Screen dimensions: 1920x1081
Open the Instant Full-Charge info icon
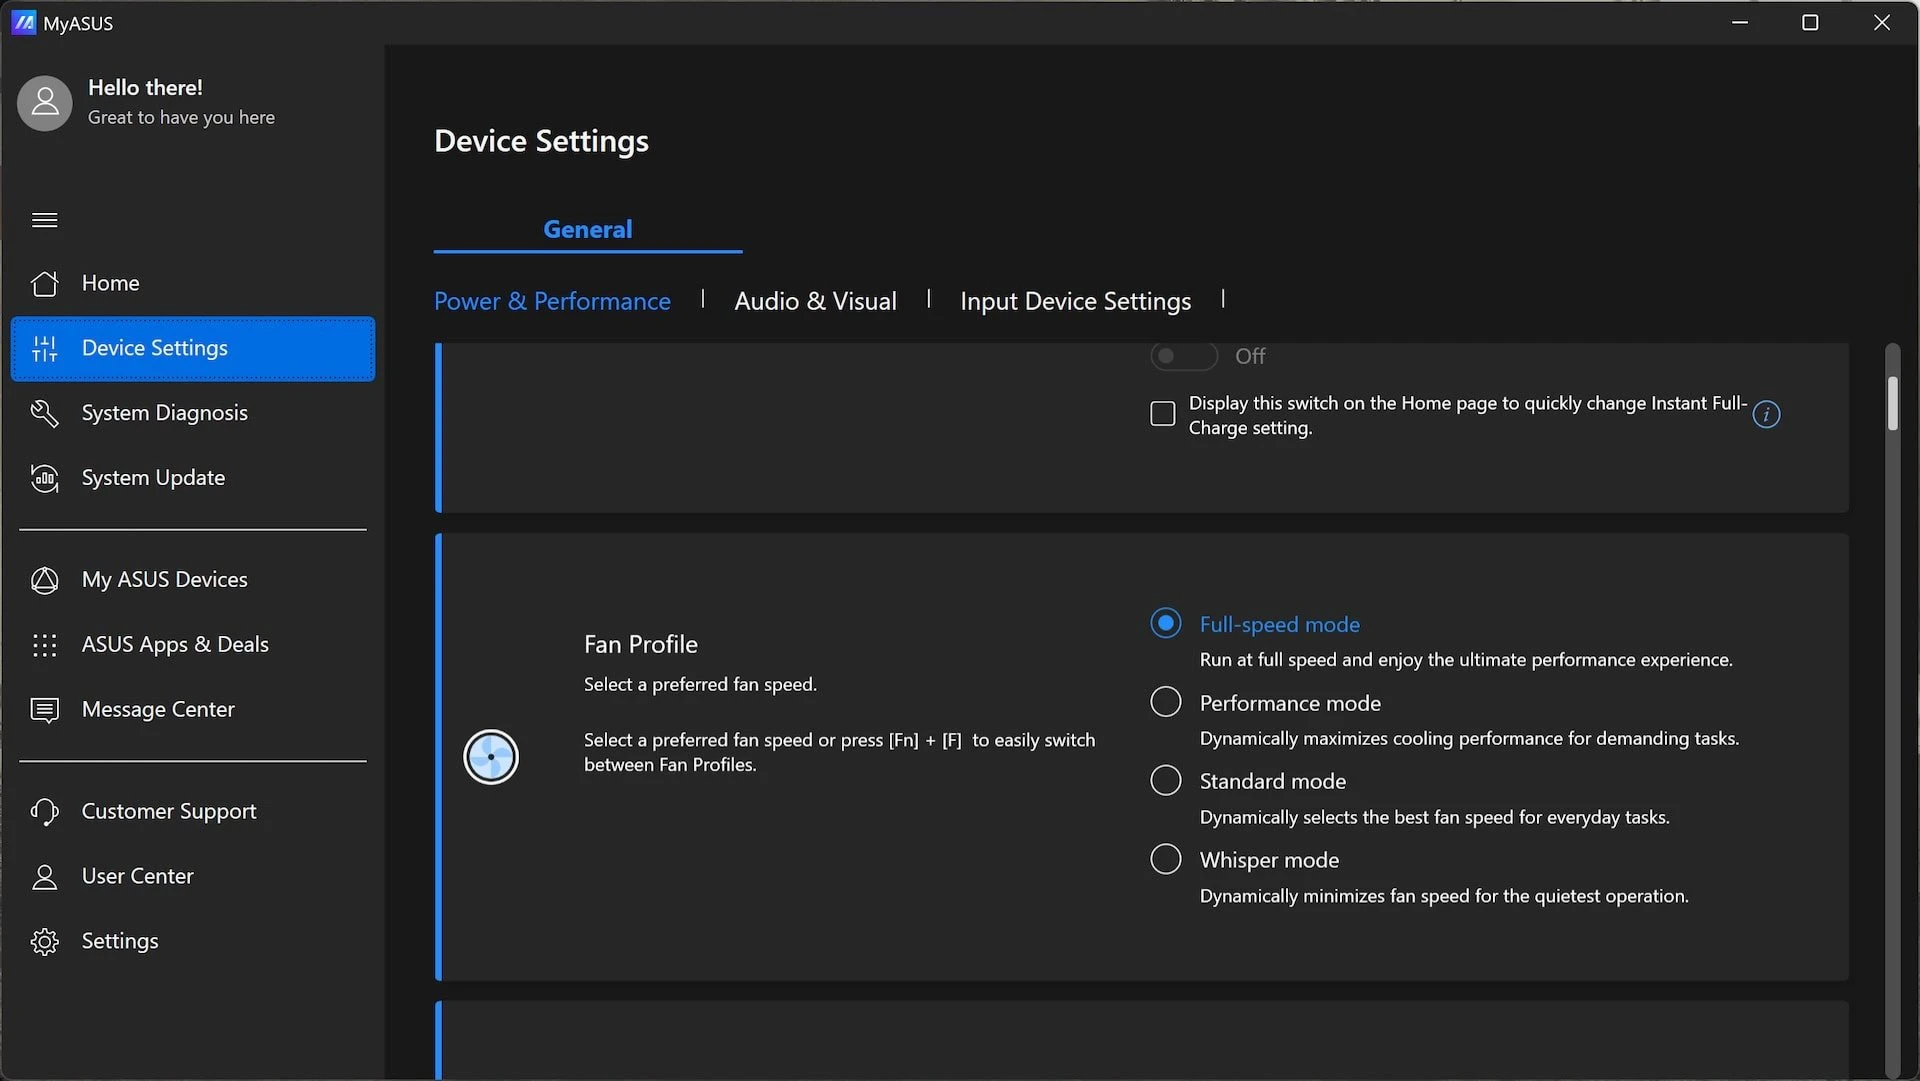(1766, 414)
